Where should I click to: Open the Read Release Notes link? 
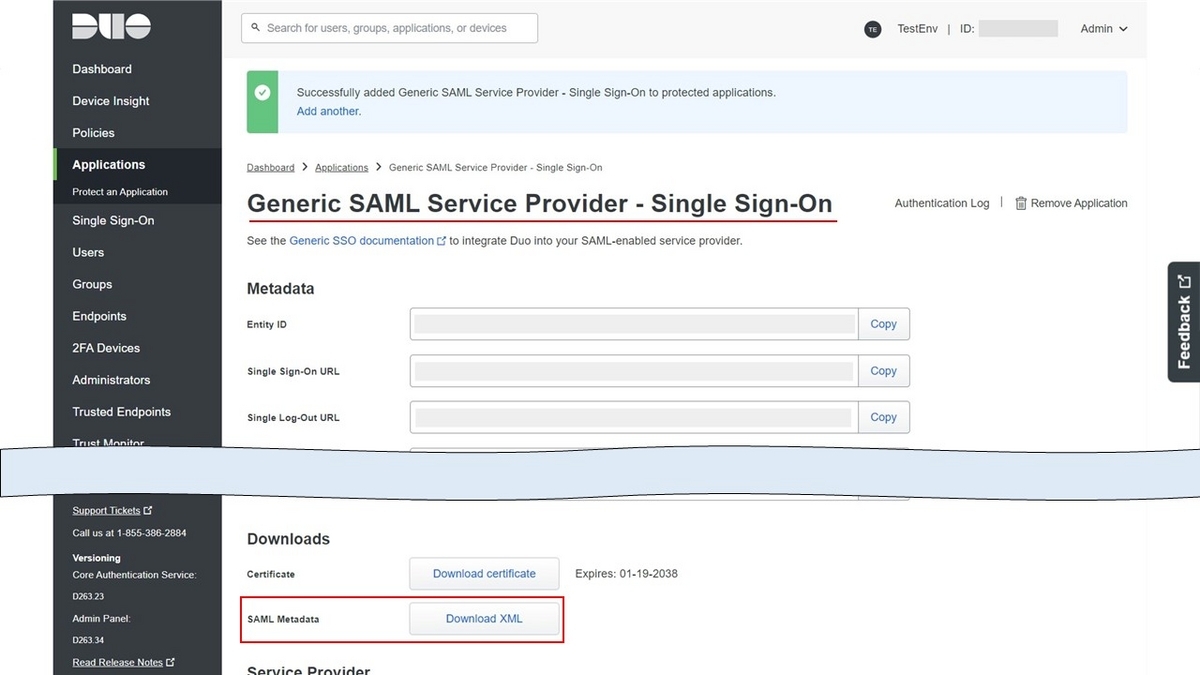tap(123, 663)
